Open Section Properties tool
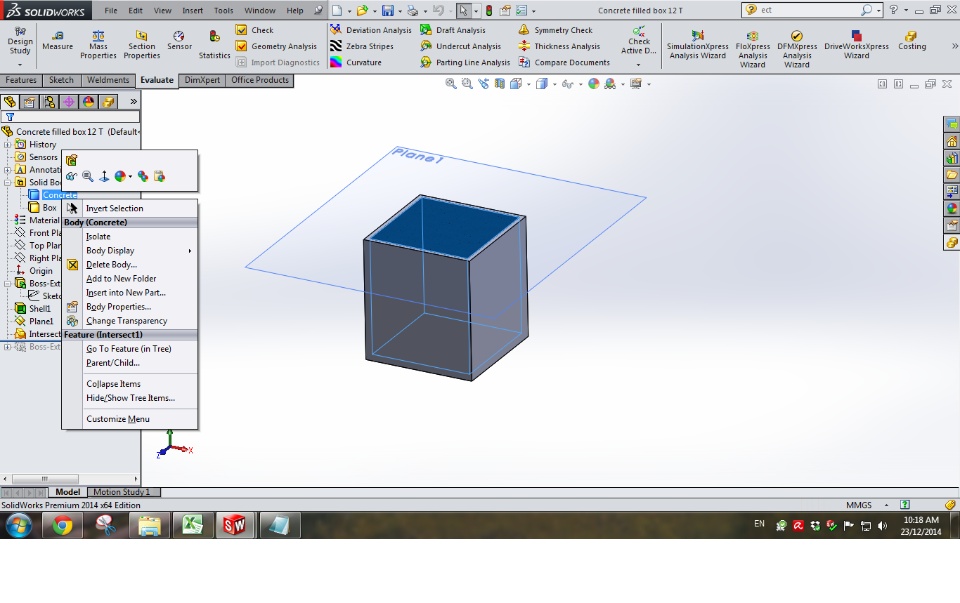This screenshot has width=960, height=603. pyautogui.click(x=141, y=45)
